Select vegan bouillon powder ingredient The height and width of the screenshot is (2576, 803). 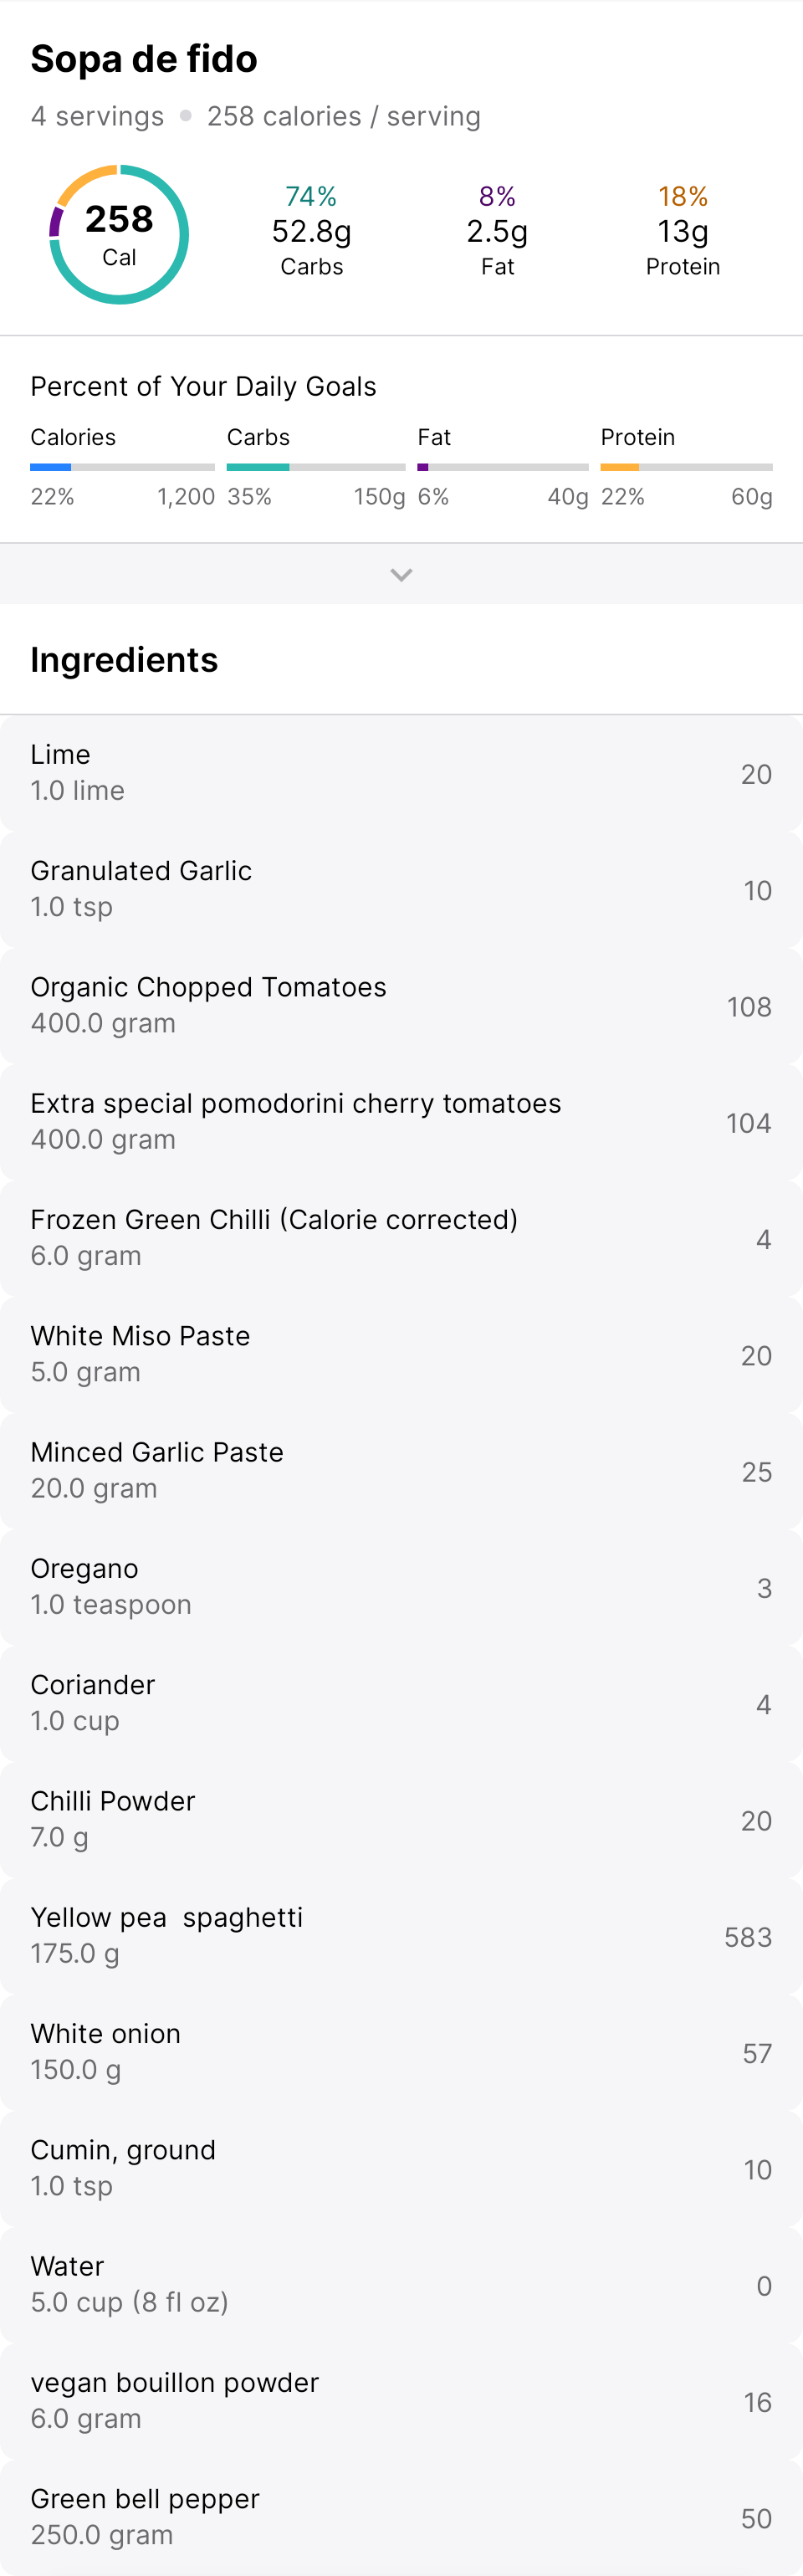pos(401,2400)
